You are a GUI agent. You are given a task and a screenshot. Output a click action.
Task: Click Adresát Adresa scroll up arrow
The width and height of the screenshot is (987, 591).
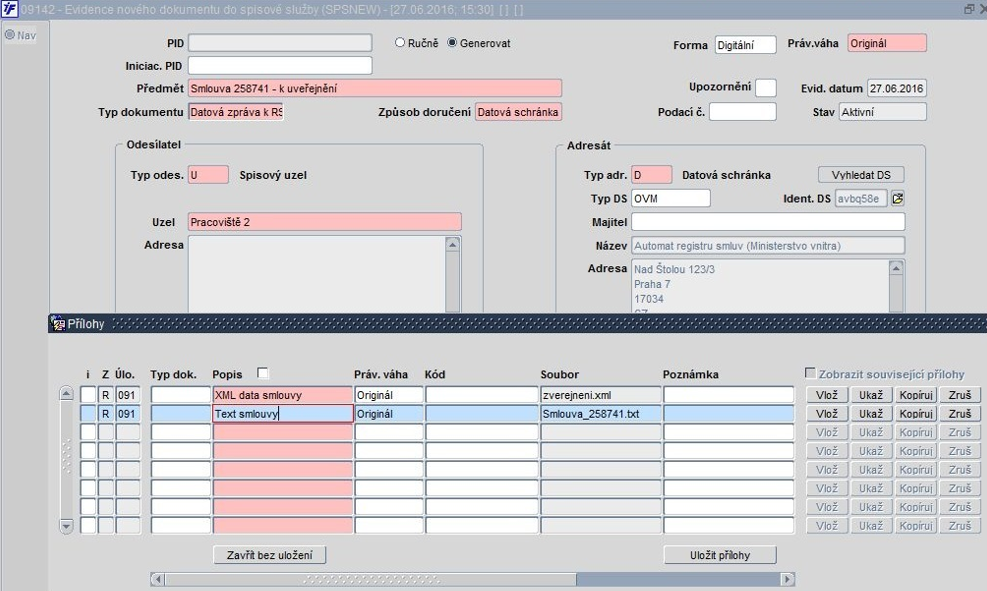click(x=896, y=268)
